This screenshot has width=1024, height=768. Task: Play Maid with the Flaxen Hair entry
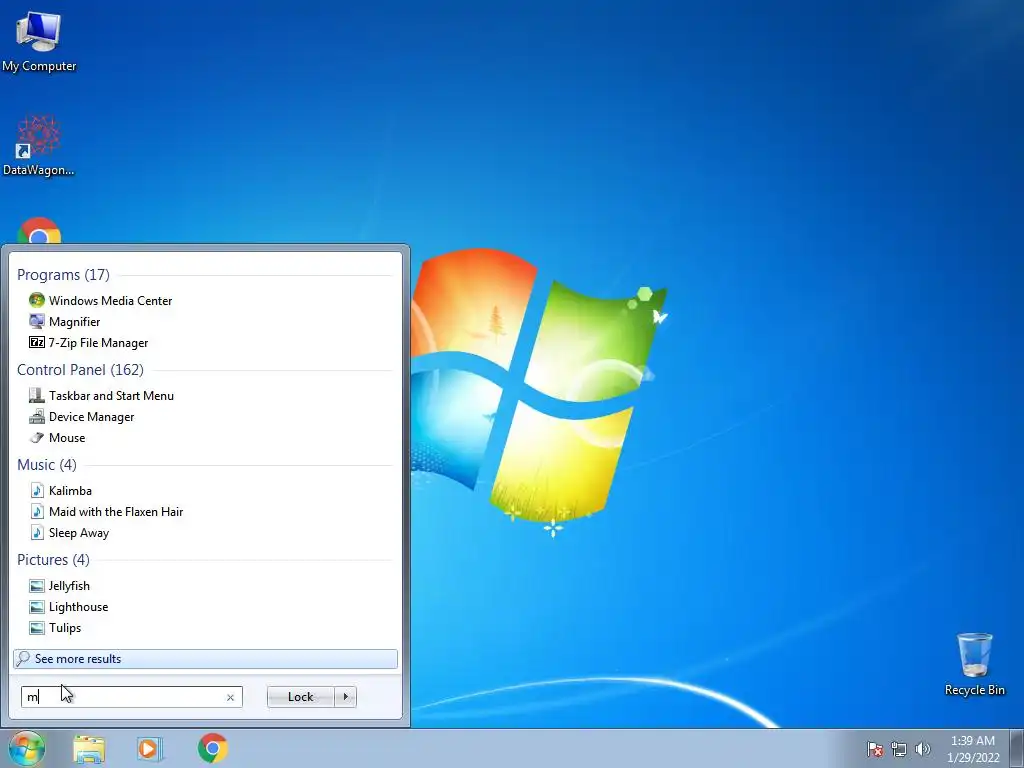[116, 511]
